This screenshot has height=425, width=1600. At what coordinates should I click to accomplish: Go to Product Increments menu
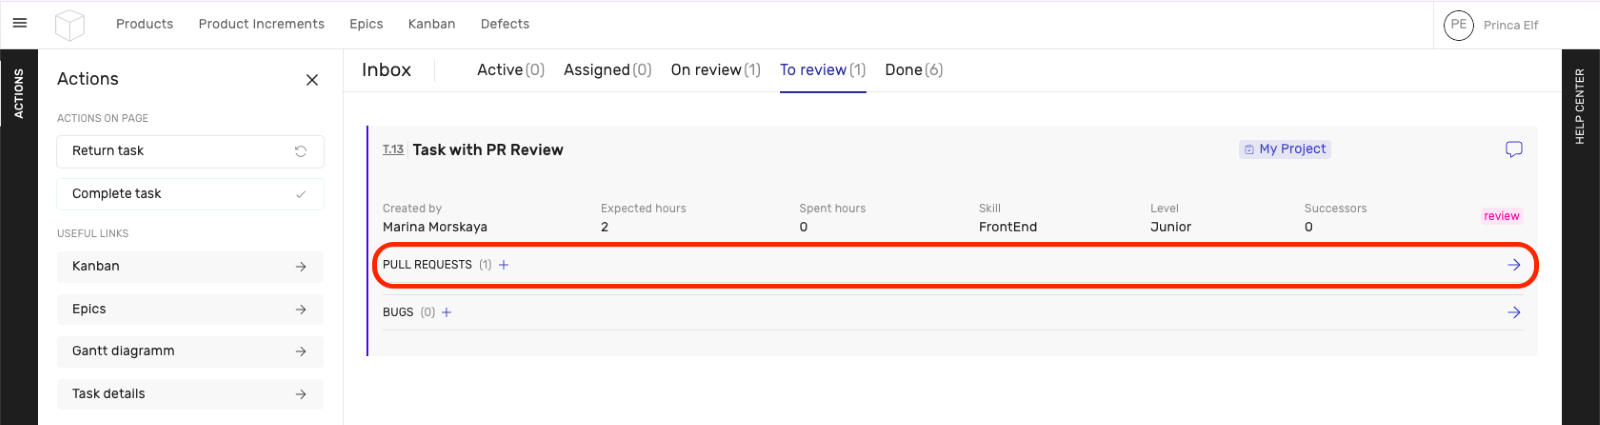[261, 24]
